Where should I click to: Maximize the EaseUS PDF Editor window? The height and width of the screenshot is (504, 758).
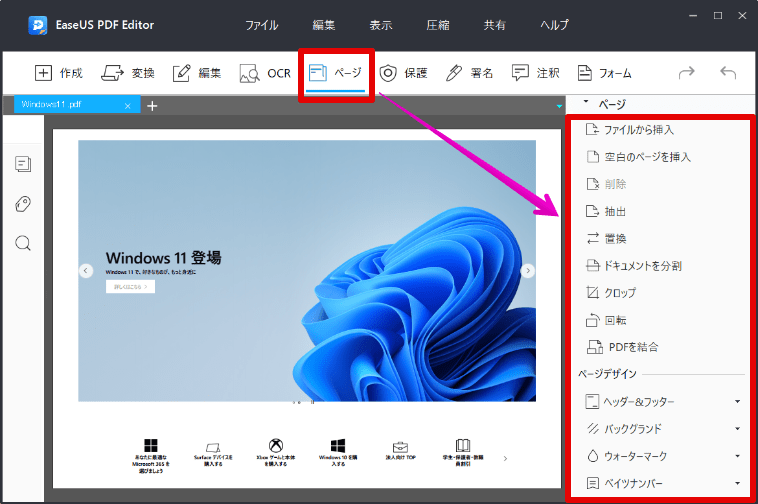click(718, 16)
